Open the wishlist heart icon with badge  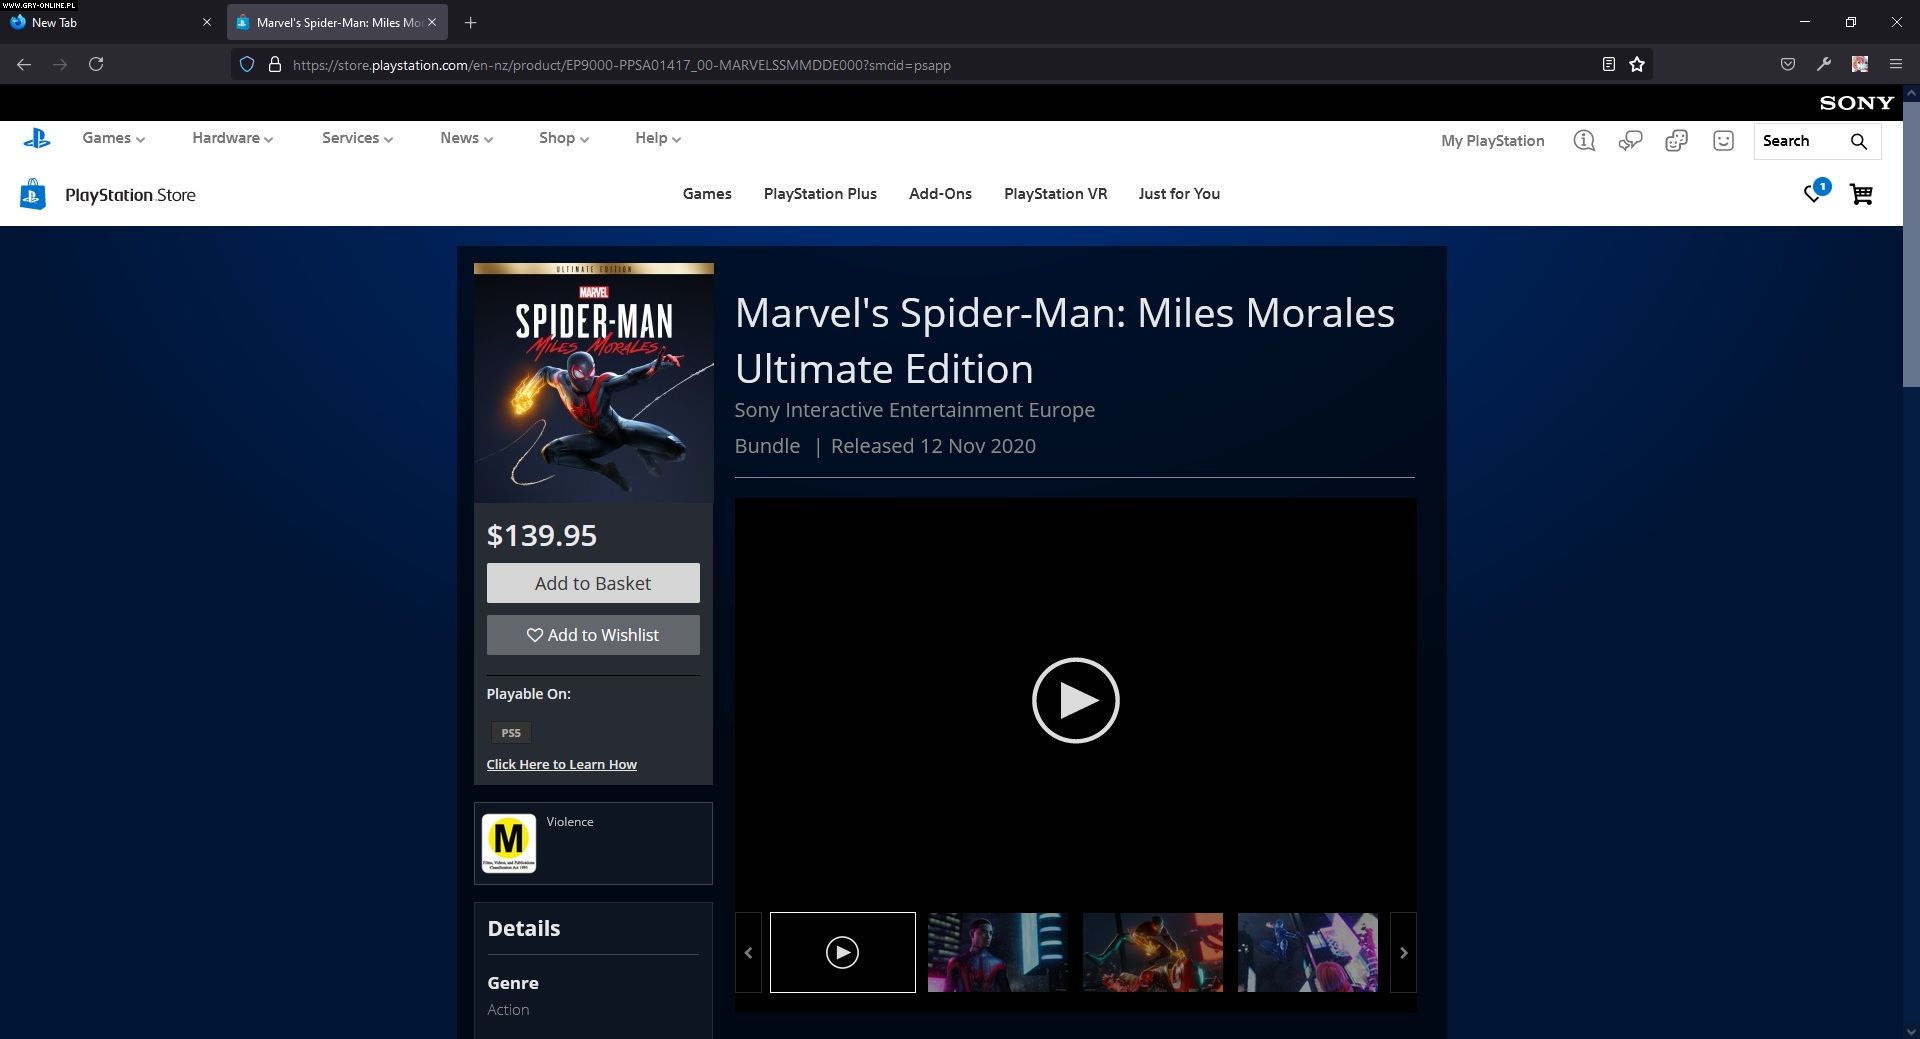pos(1814,192)
